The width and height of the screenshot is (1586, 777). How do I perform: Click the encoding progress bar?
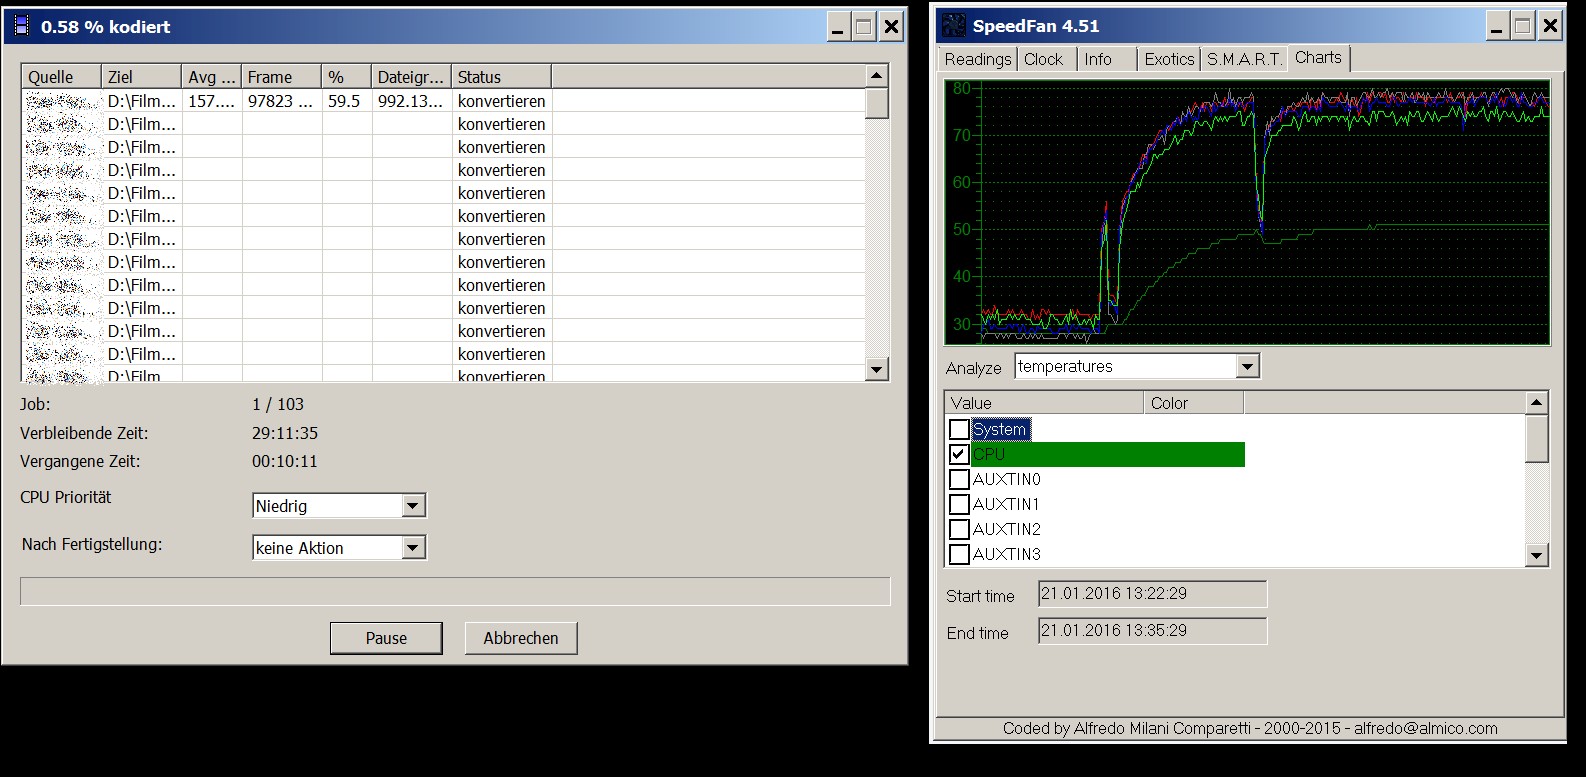click(455, 591)
